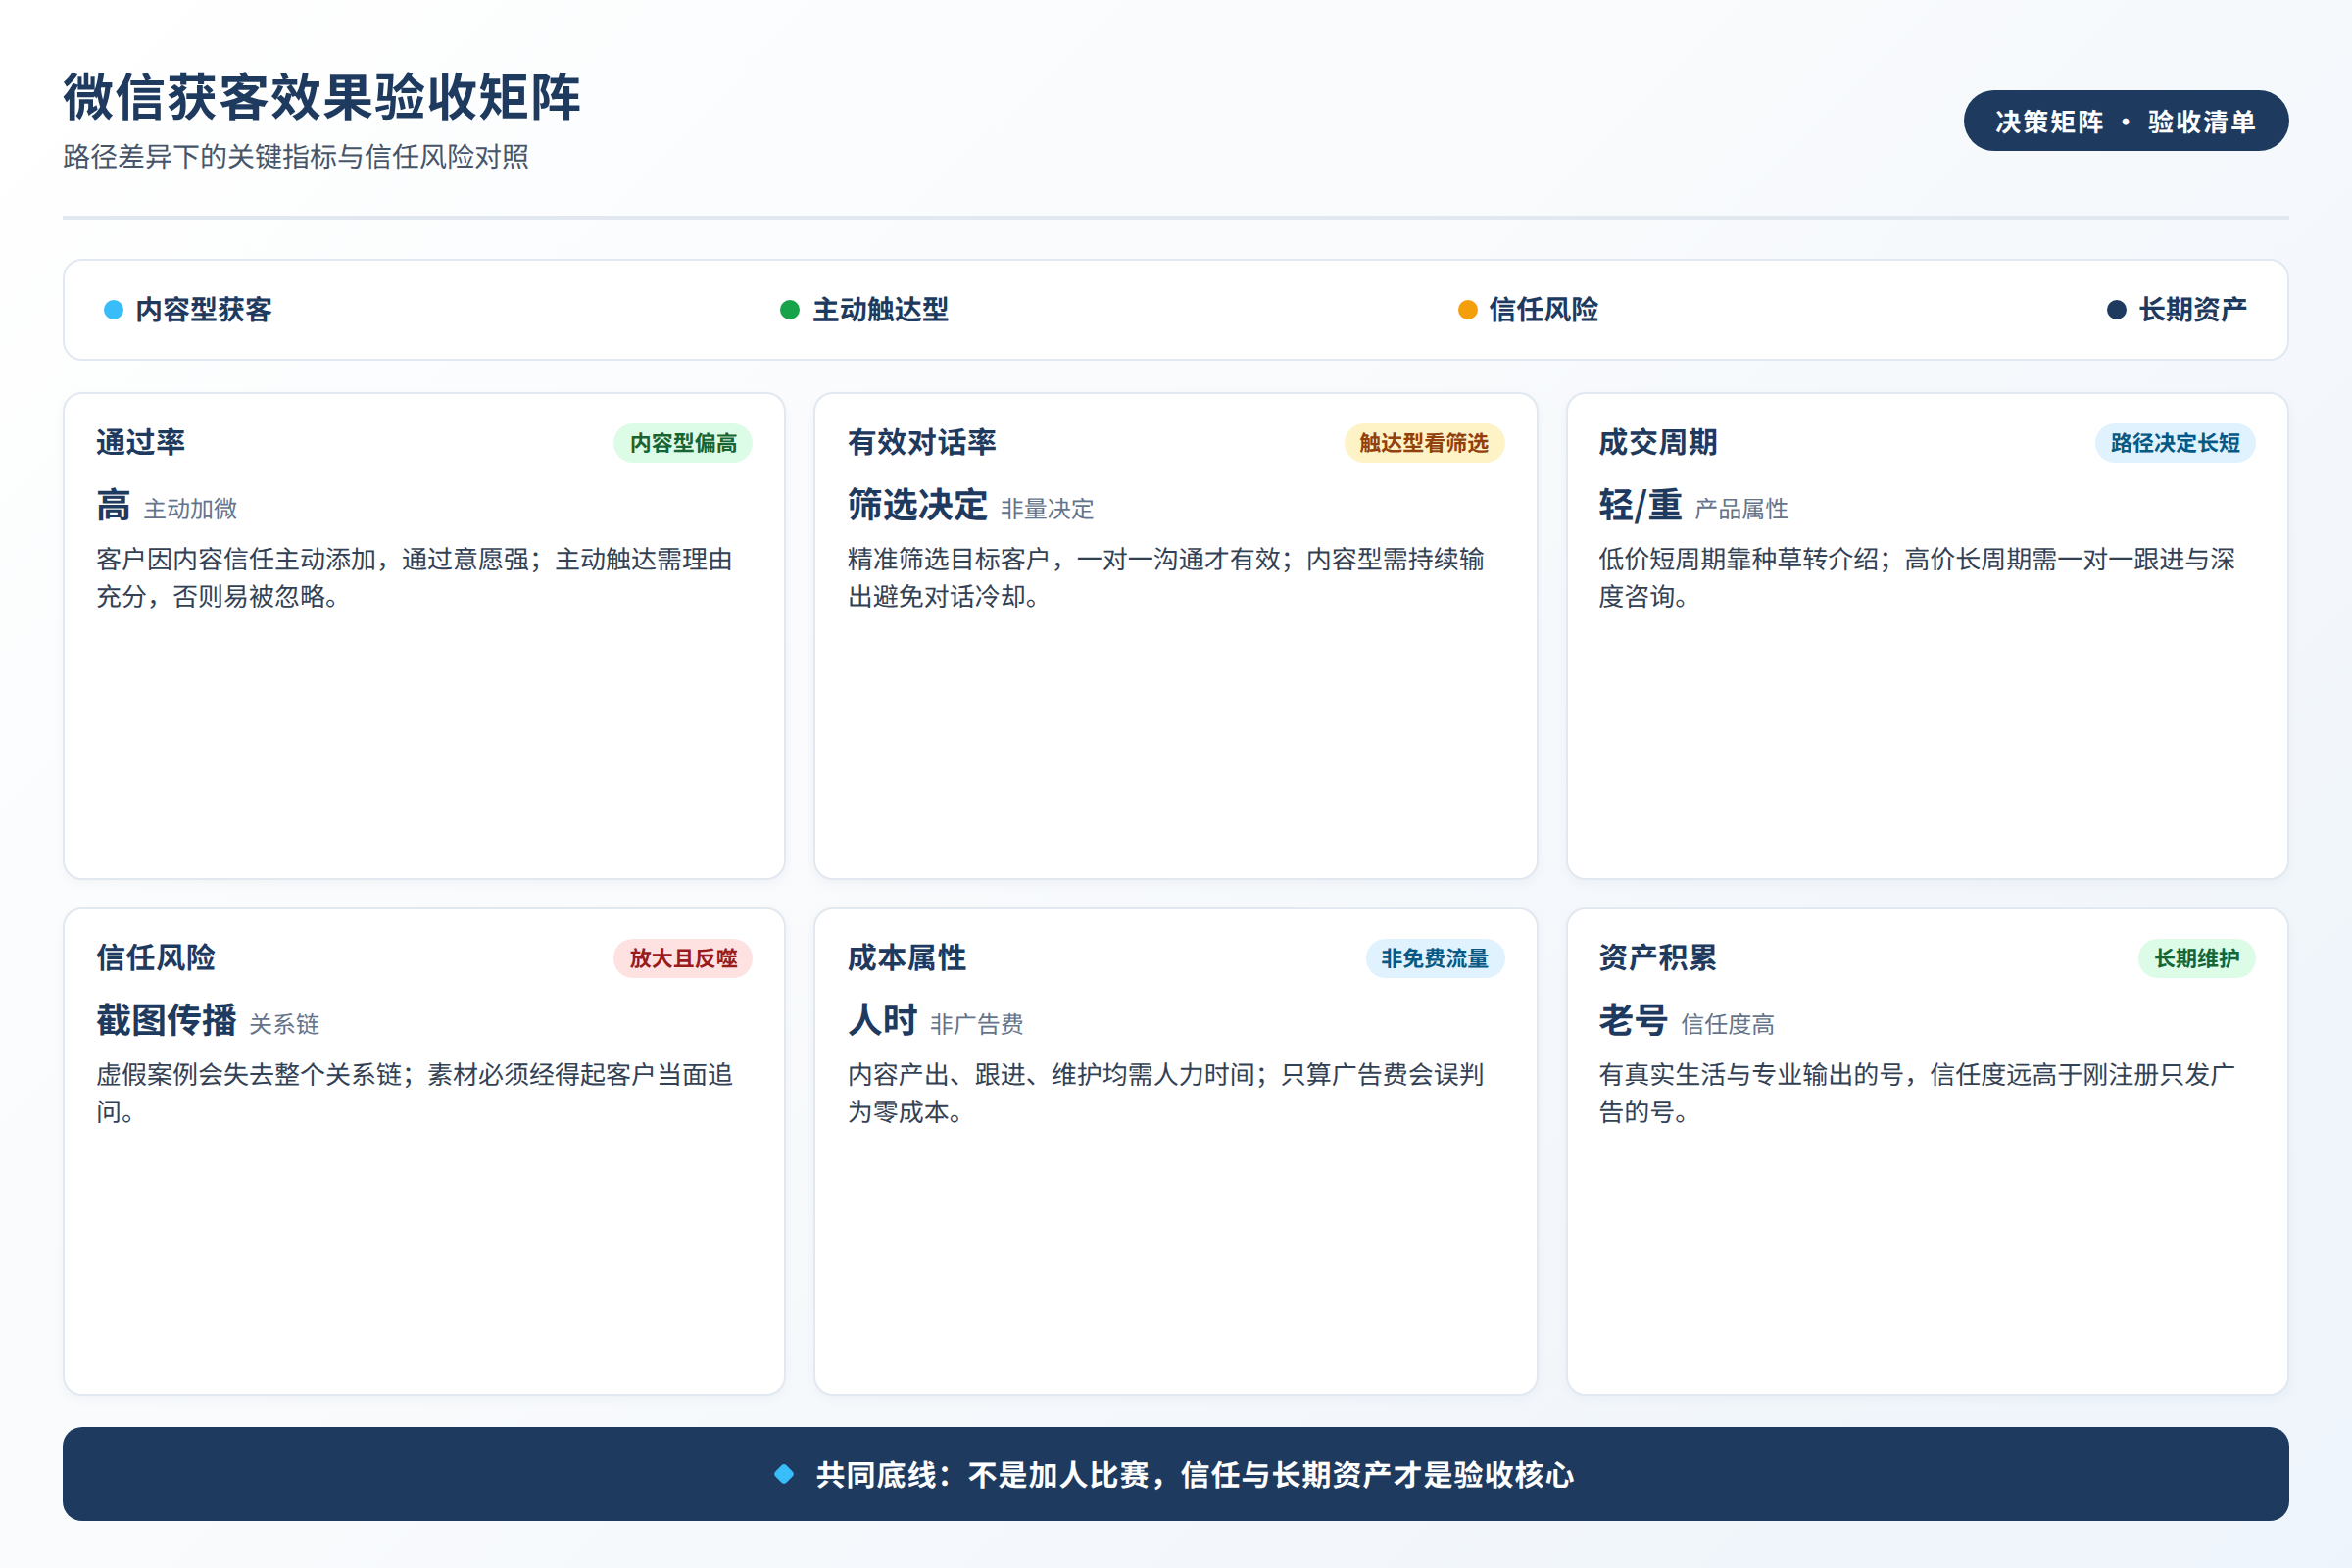Click the 筛选决定 headline value

917,505
